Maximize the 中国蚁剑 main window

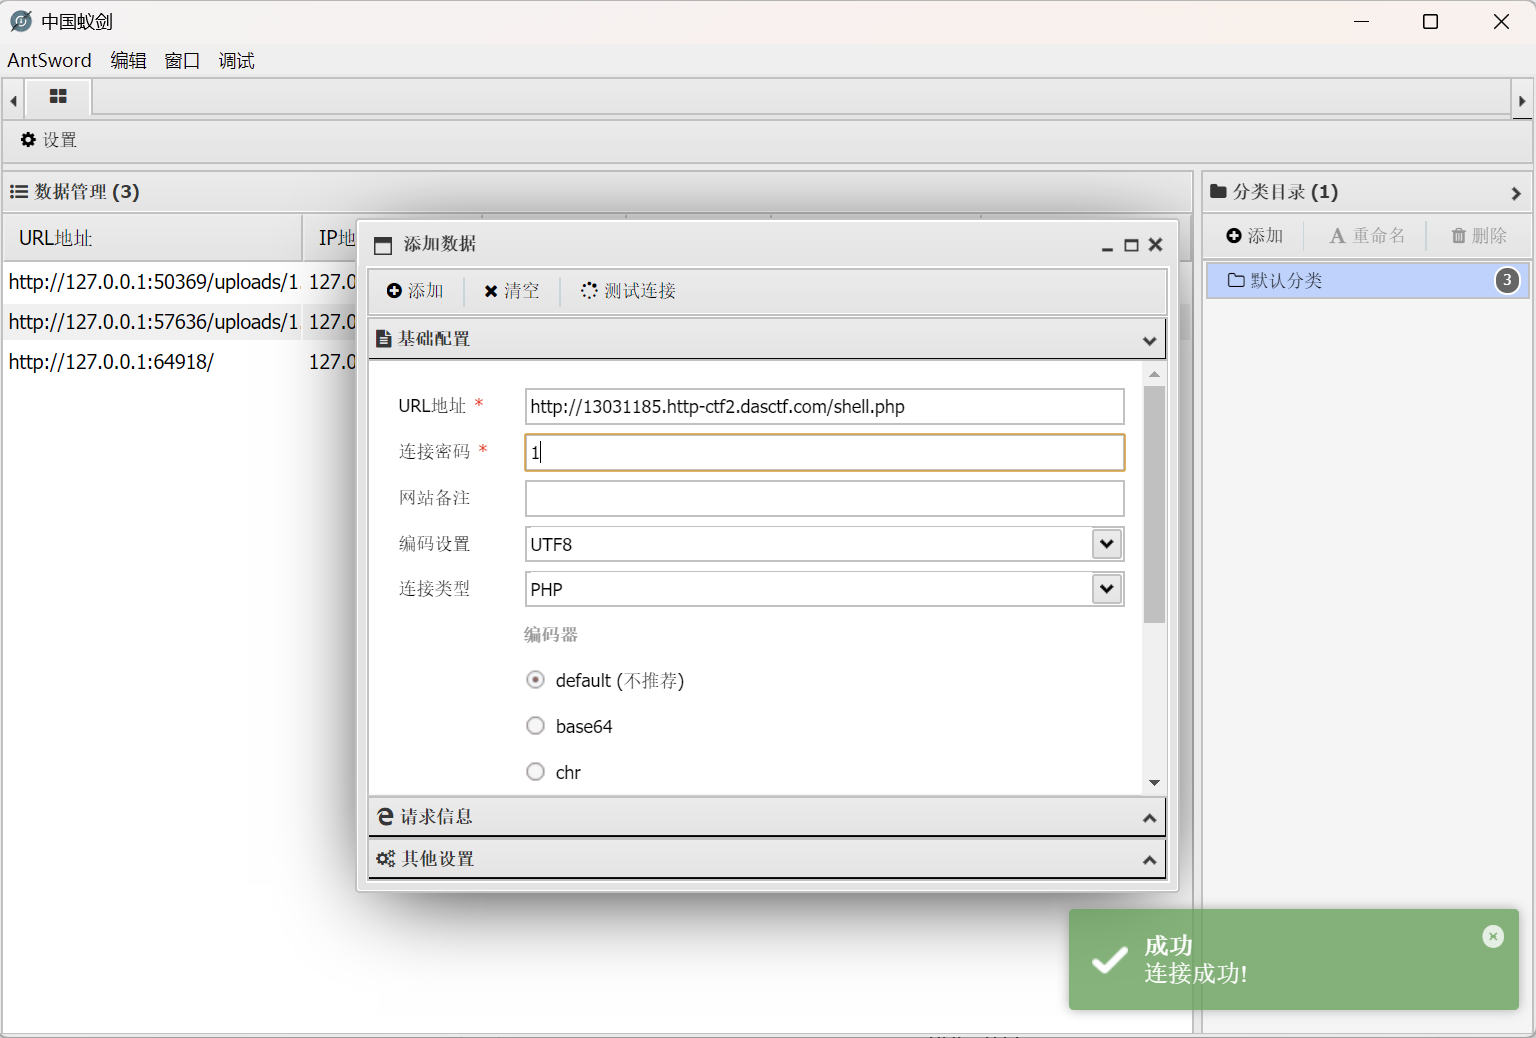[x=1430, y=22]
